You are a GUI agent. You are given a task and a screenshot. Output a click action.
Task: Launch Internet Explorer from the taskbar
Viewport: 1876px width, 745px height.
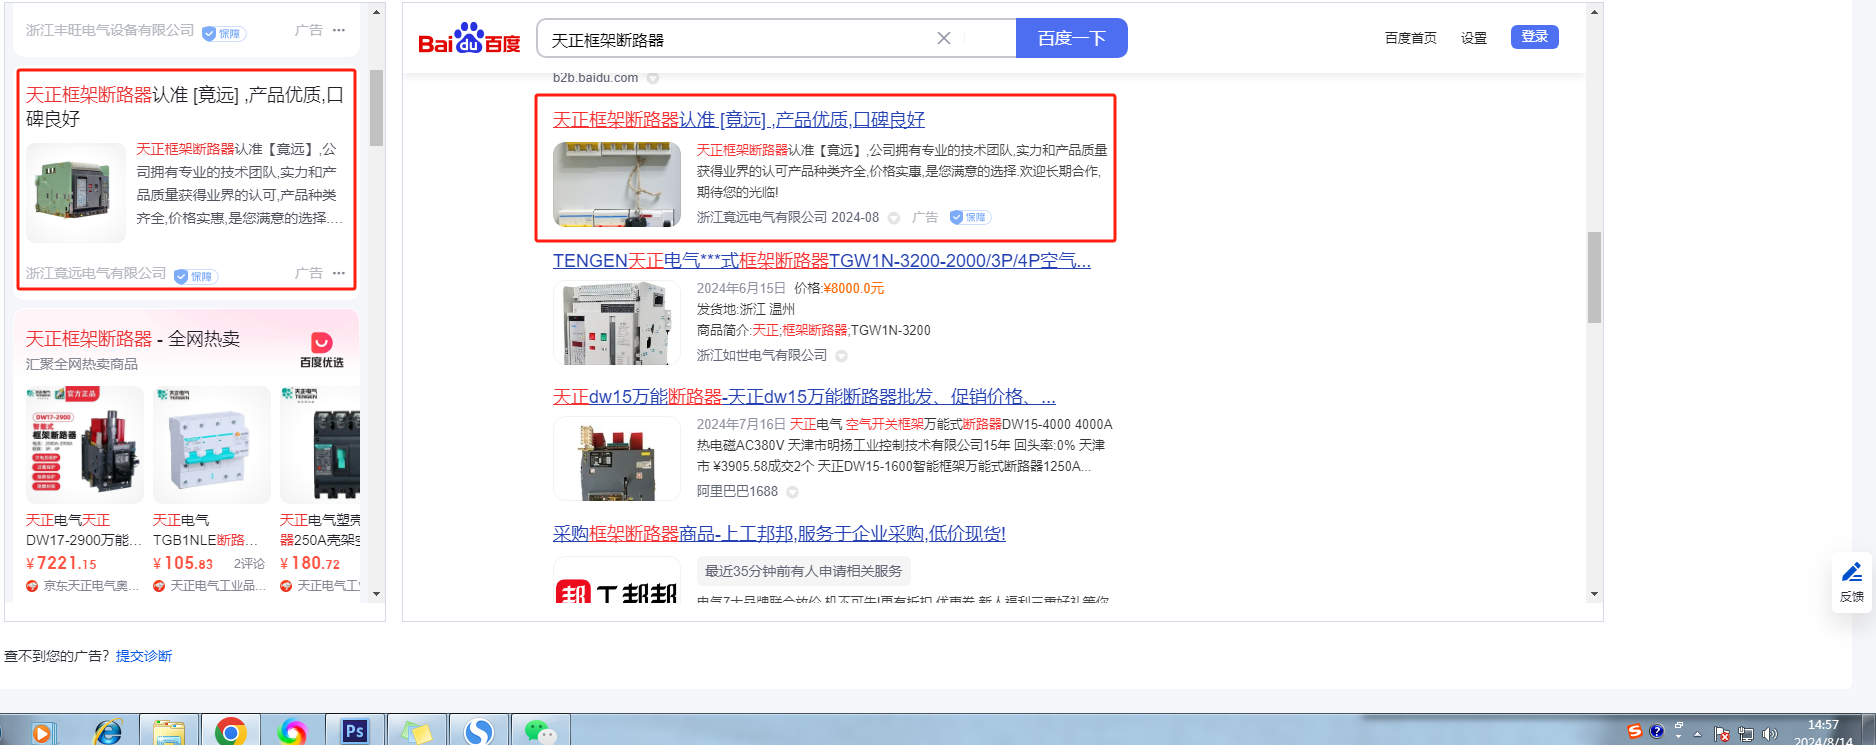click(x=108, y=732)
